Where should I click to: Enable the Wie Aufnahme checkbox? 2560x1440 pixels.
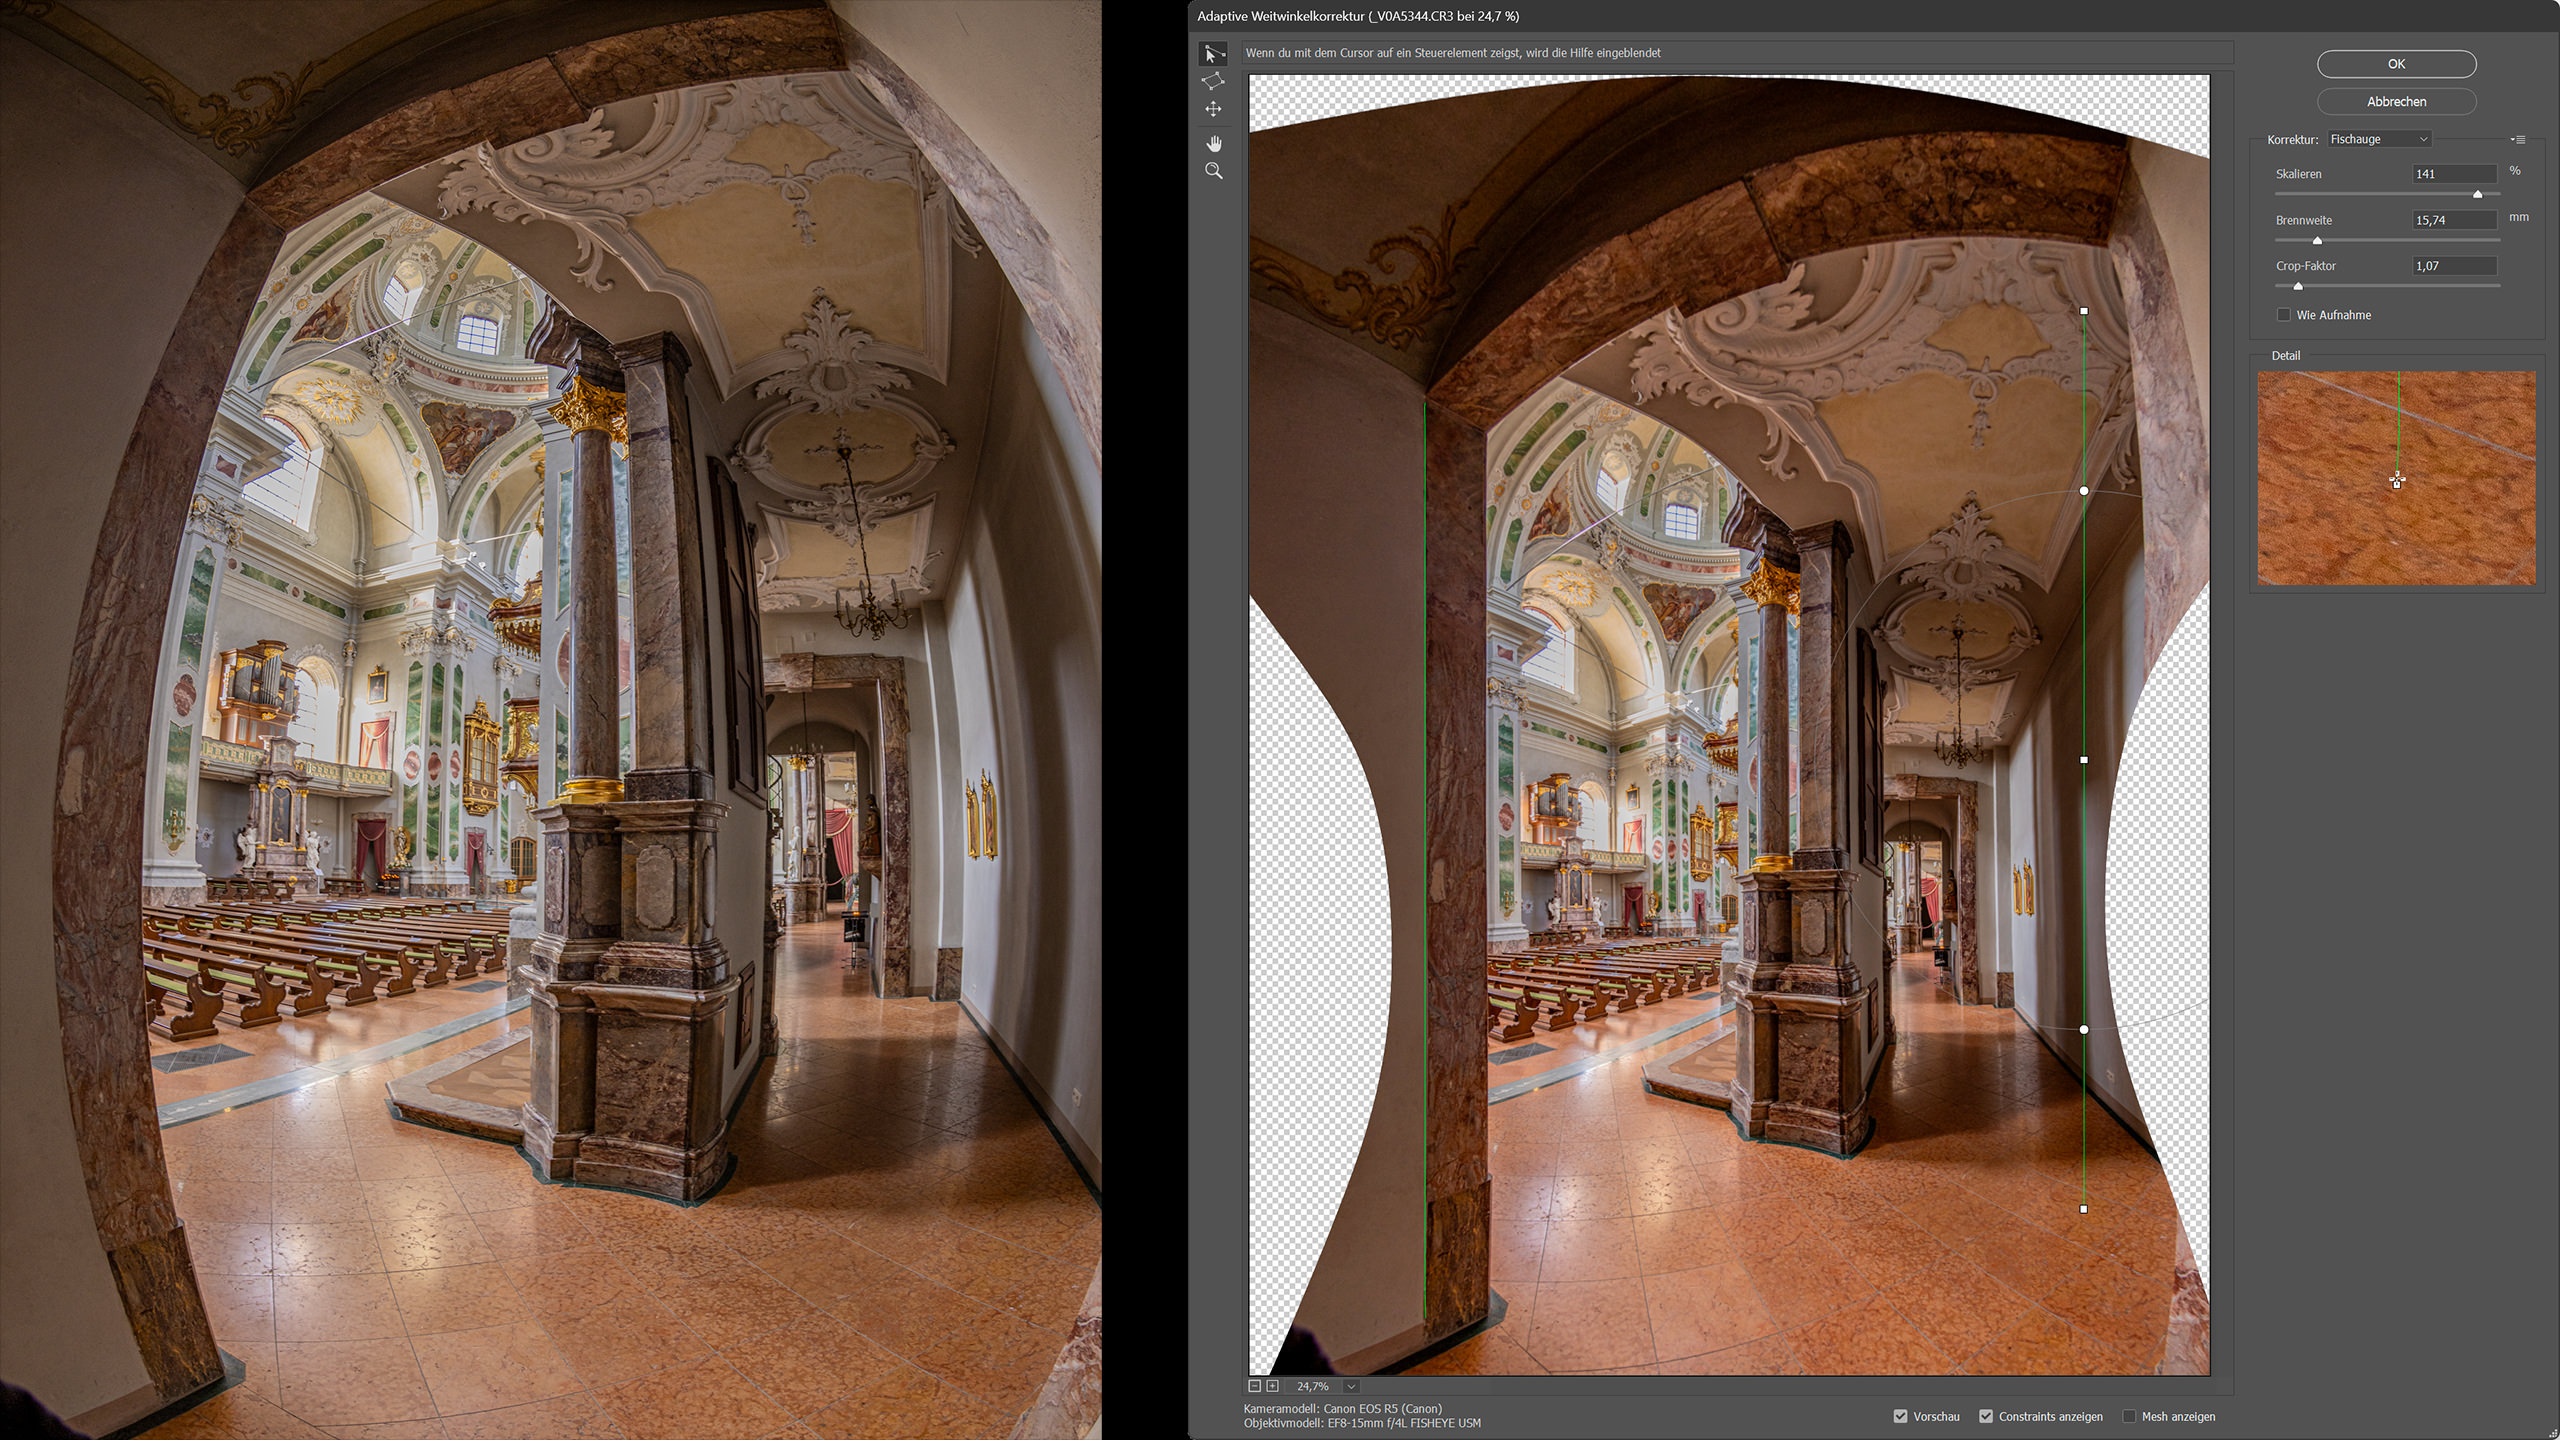pyautogui.click(x=2284, y=315)
